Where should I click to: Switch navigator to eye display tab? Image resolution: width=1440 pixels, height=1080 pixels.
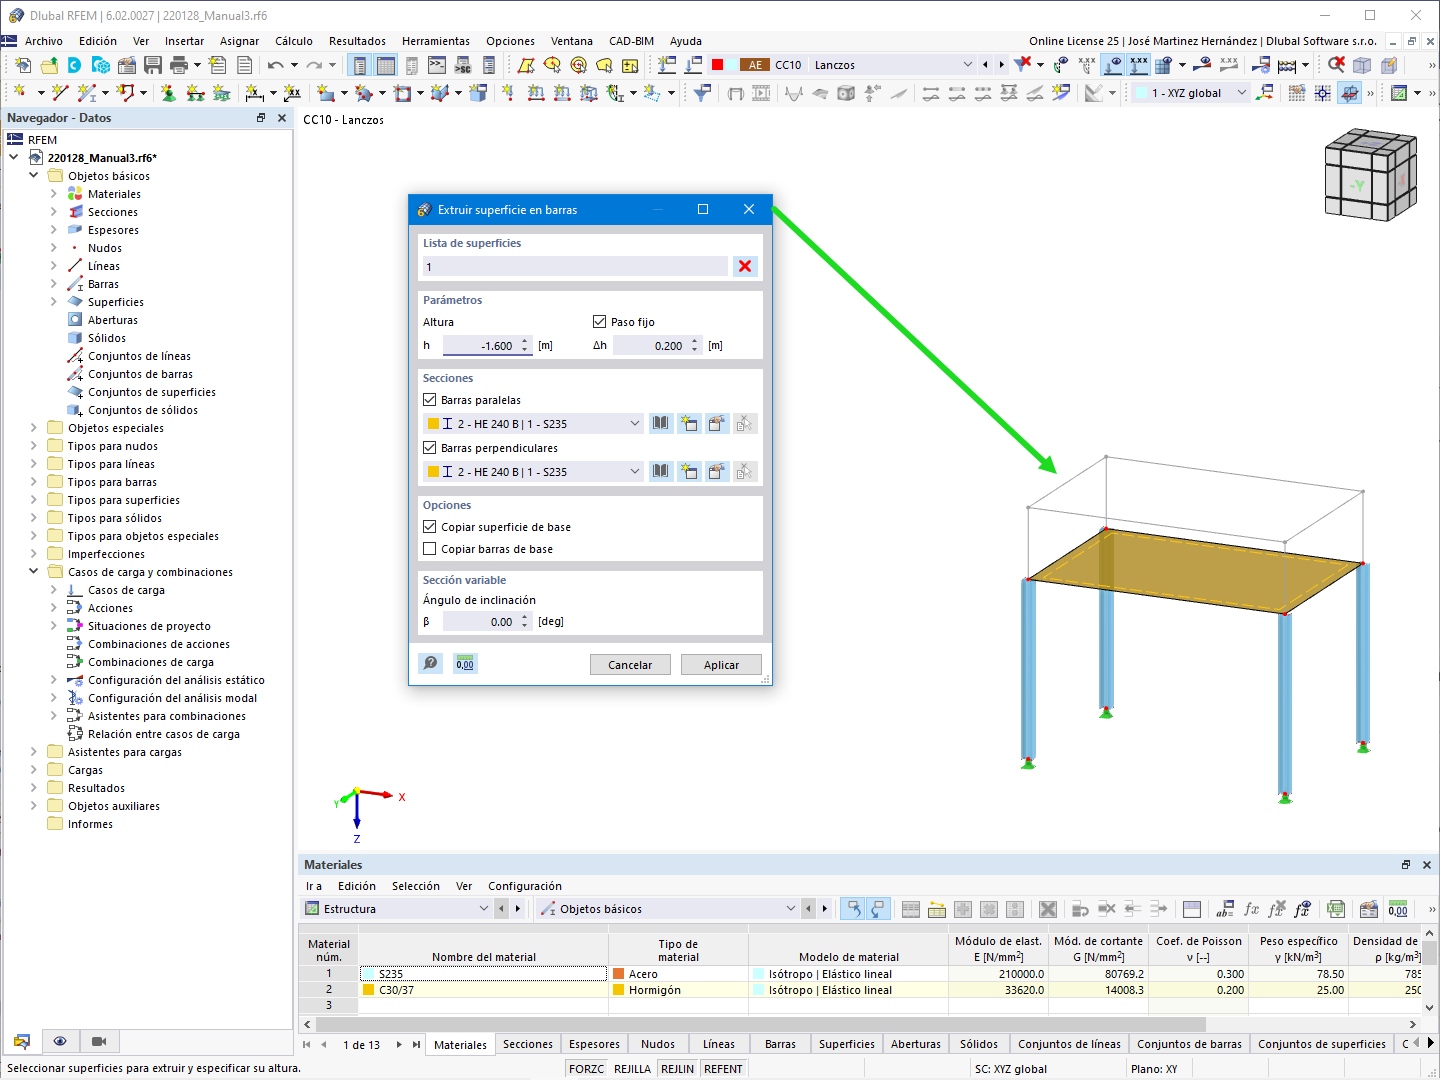point(60,1041)
